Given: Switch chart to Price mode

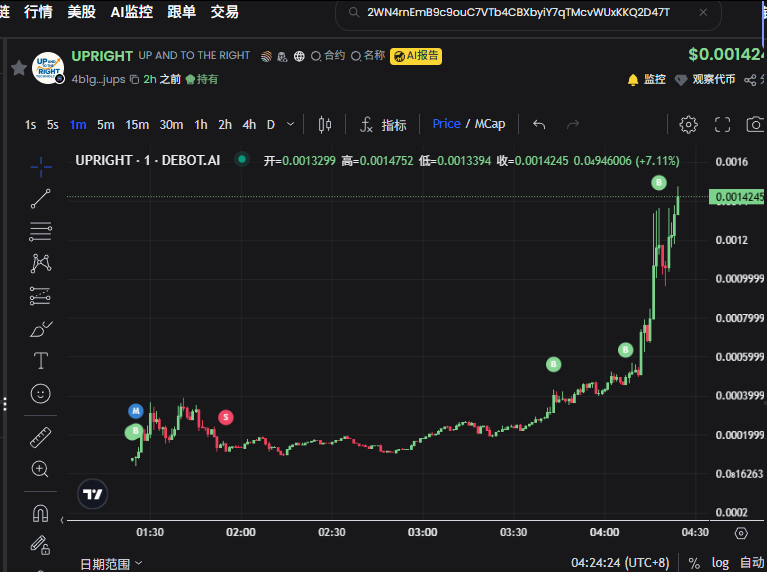Looking at the screenshot, I should (446, 124).
